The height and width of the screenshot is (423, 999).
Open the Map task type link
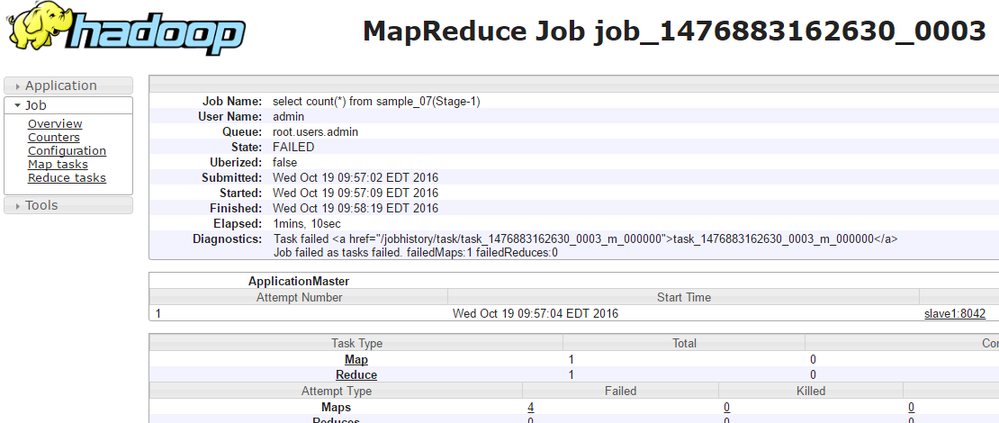[x=356, y=360]
